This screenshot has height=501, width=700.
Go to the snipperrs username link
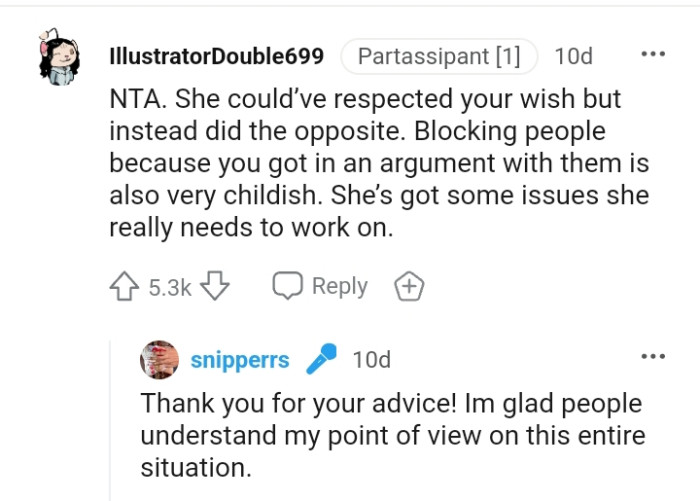pos(240,360)
